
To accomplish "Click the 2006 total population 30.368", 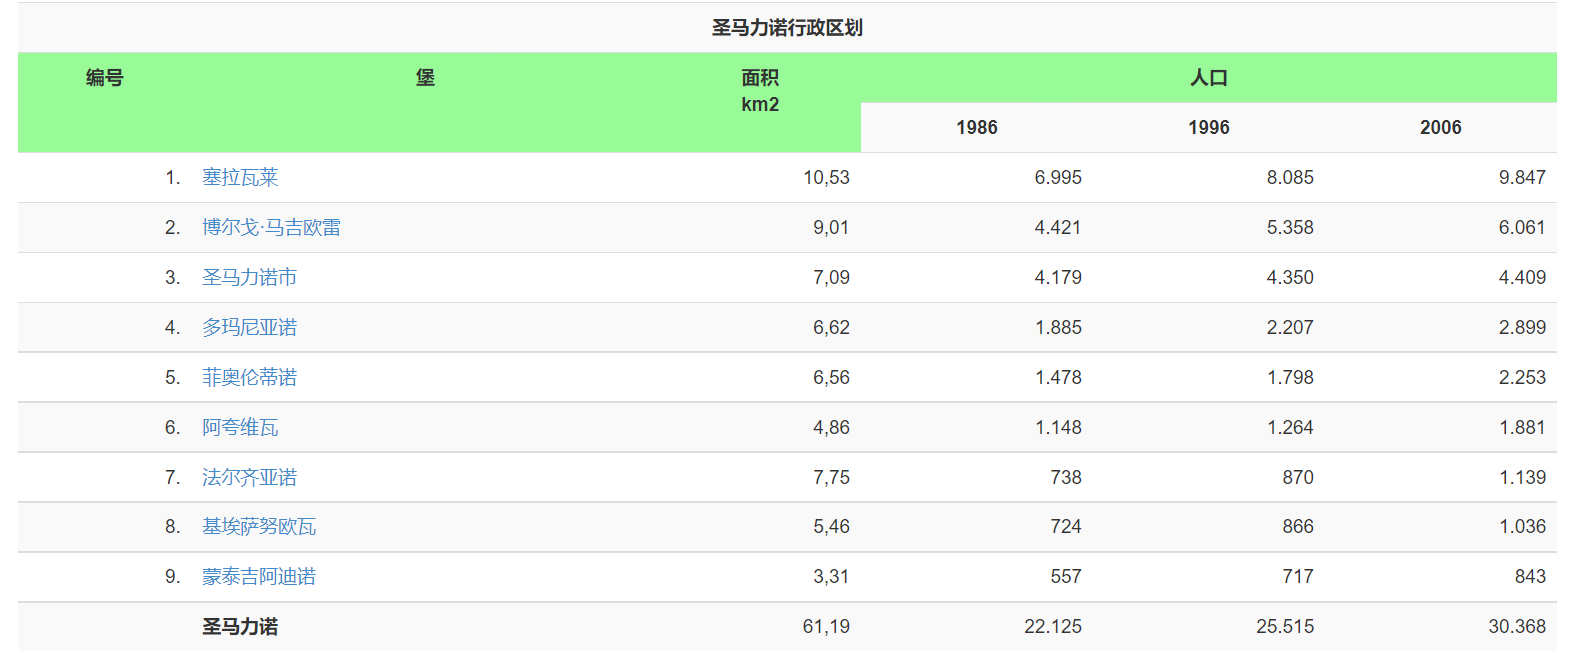I will pos(1516,627).
